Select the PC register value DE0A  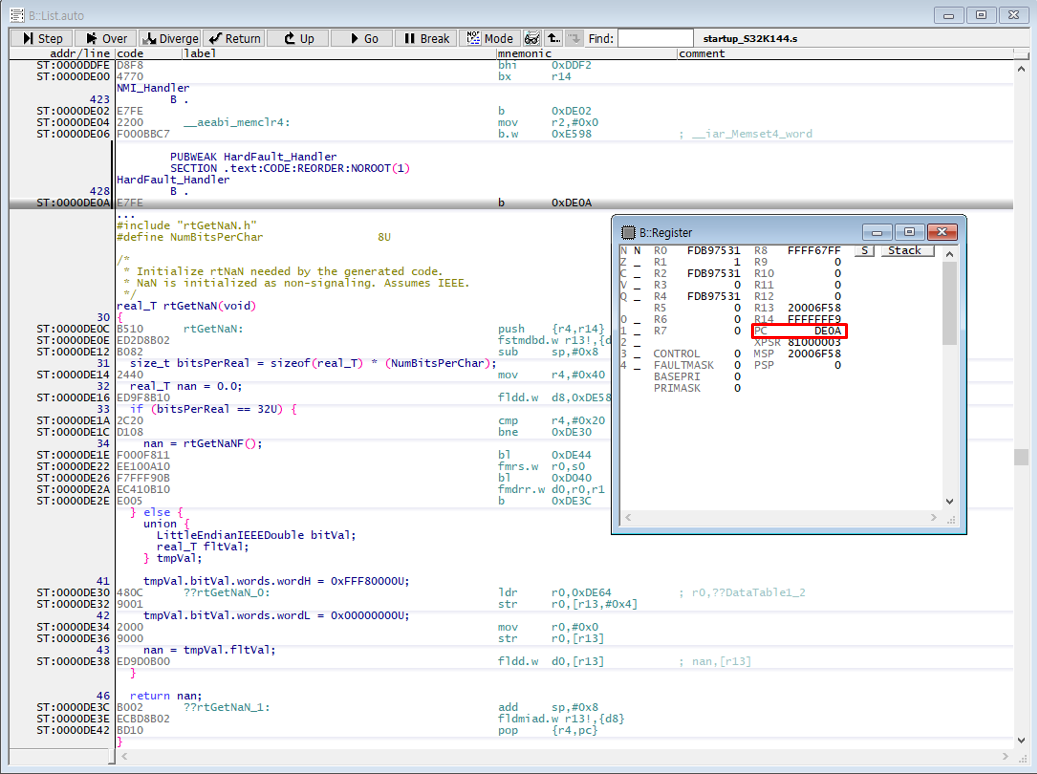coord(826,330)
